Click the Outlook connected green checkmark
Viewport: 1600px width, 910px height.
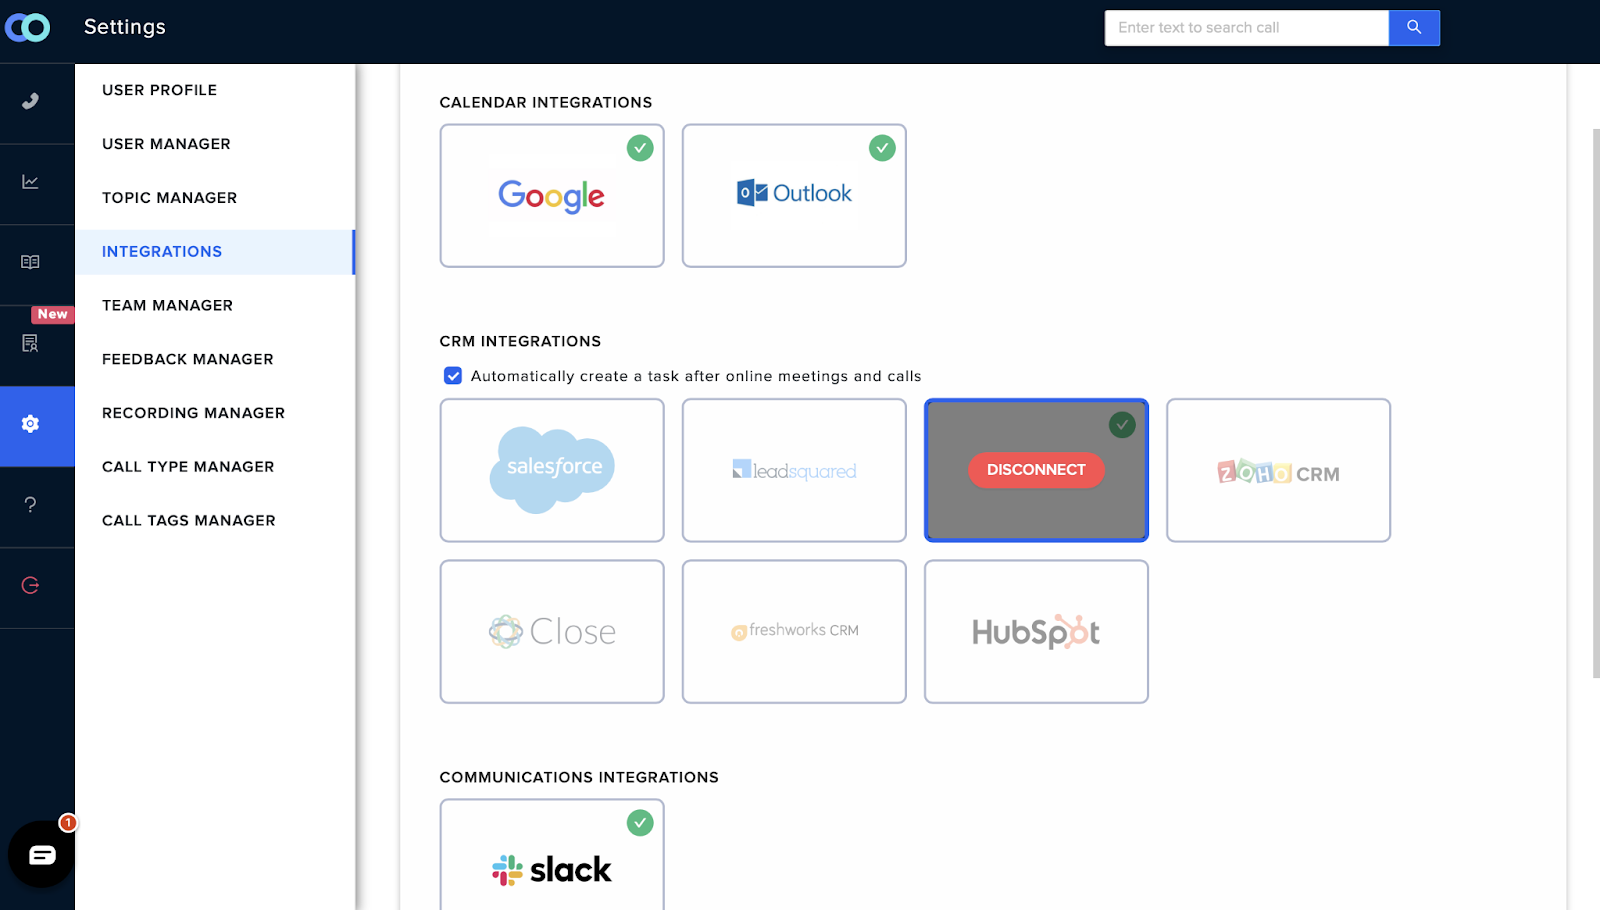882,148
